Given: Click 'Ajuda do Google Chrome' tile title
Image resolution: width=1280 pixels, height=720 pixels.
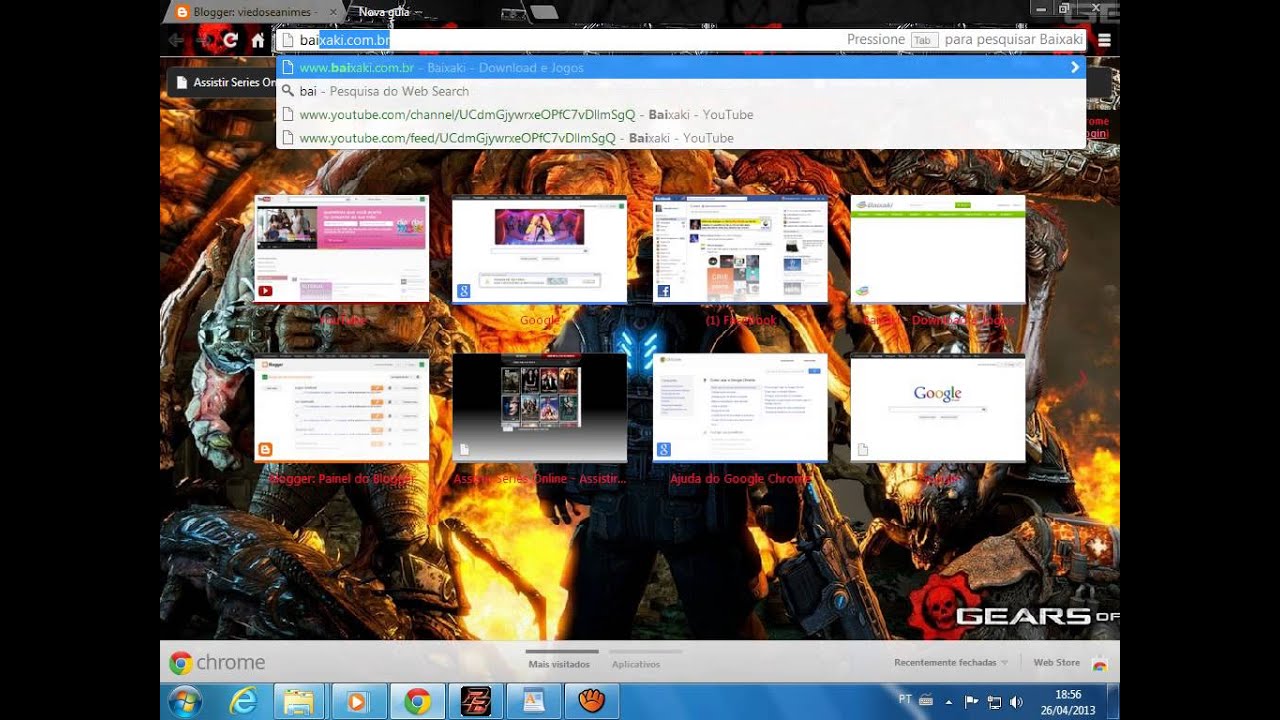Looking at the screenshot, I should pos(740,479).
